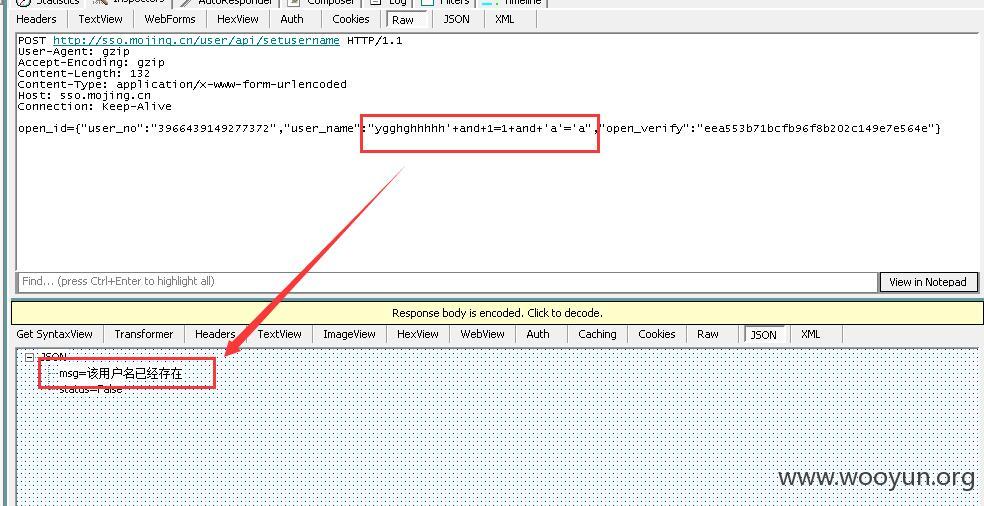Open the AutoResponder top tab
Image resolution: width=984 pixels, height=506 pixels.
pyautogui.click(x=227, y=2)
